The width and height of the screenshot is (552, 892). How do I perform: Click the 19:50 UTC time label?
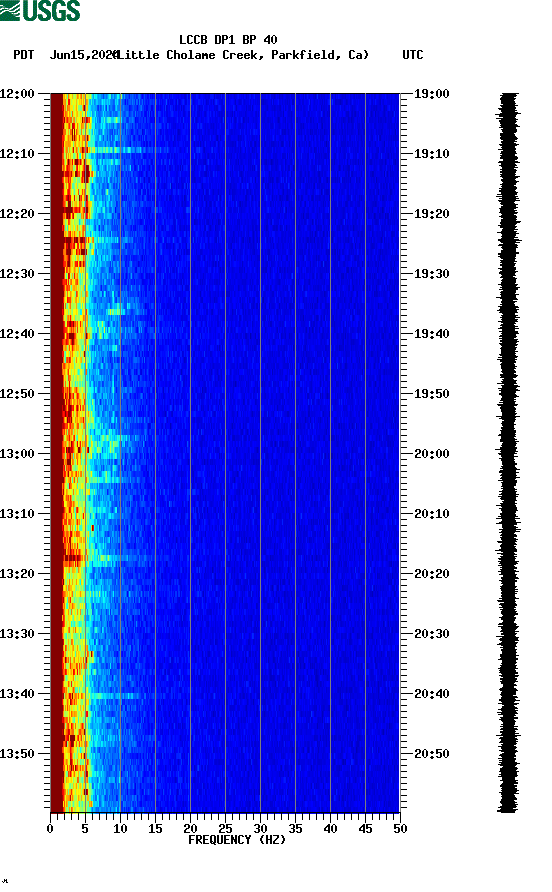click(431, 394)
